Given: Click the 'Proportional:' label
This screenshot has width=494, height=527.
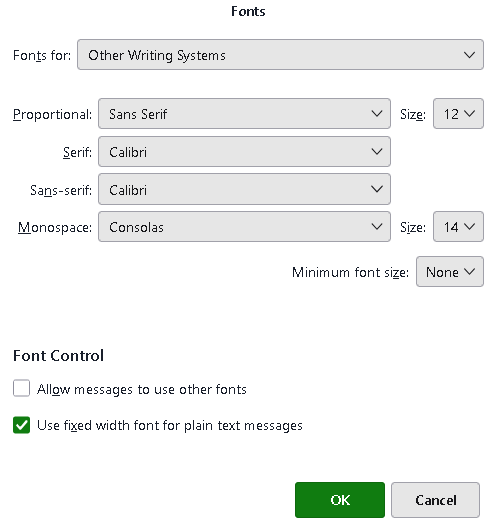Looking at the screenshot, I should [52, 115].
